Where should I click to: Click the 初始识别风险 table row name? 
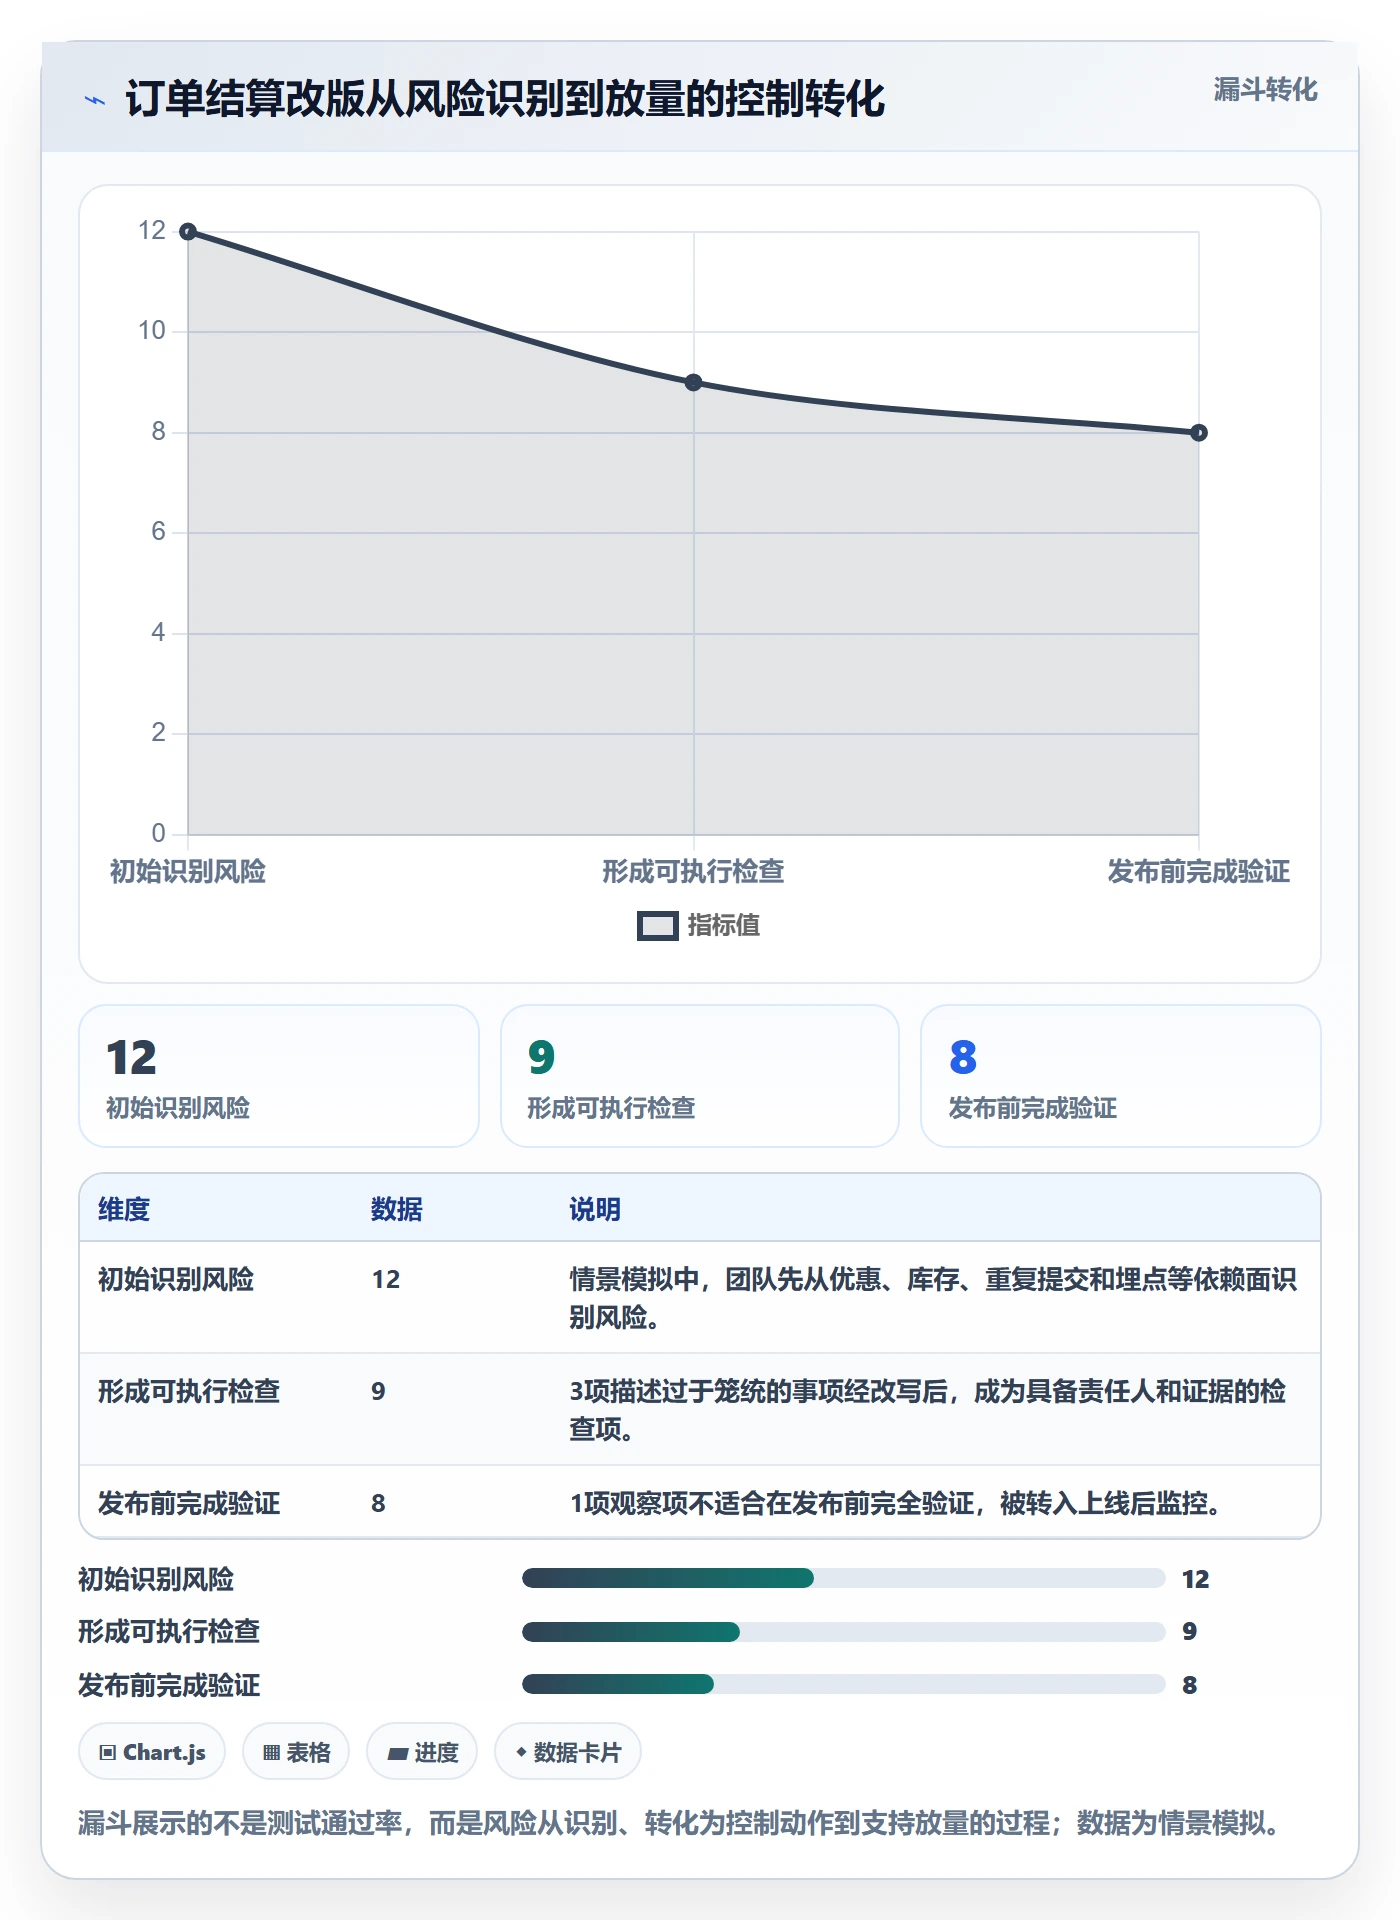[x=176, y=1279]
